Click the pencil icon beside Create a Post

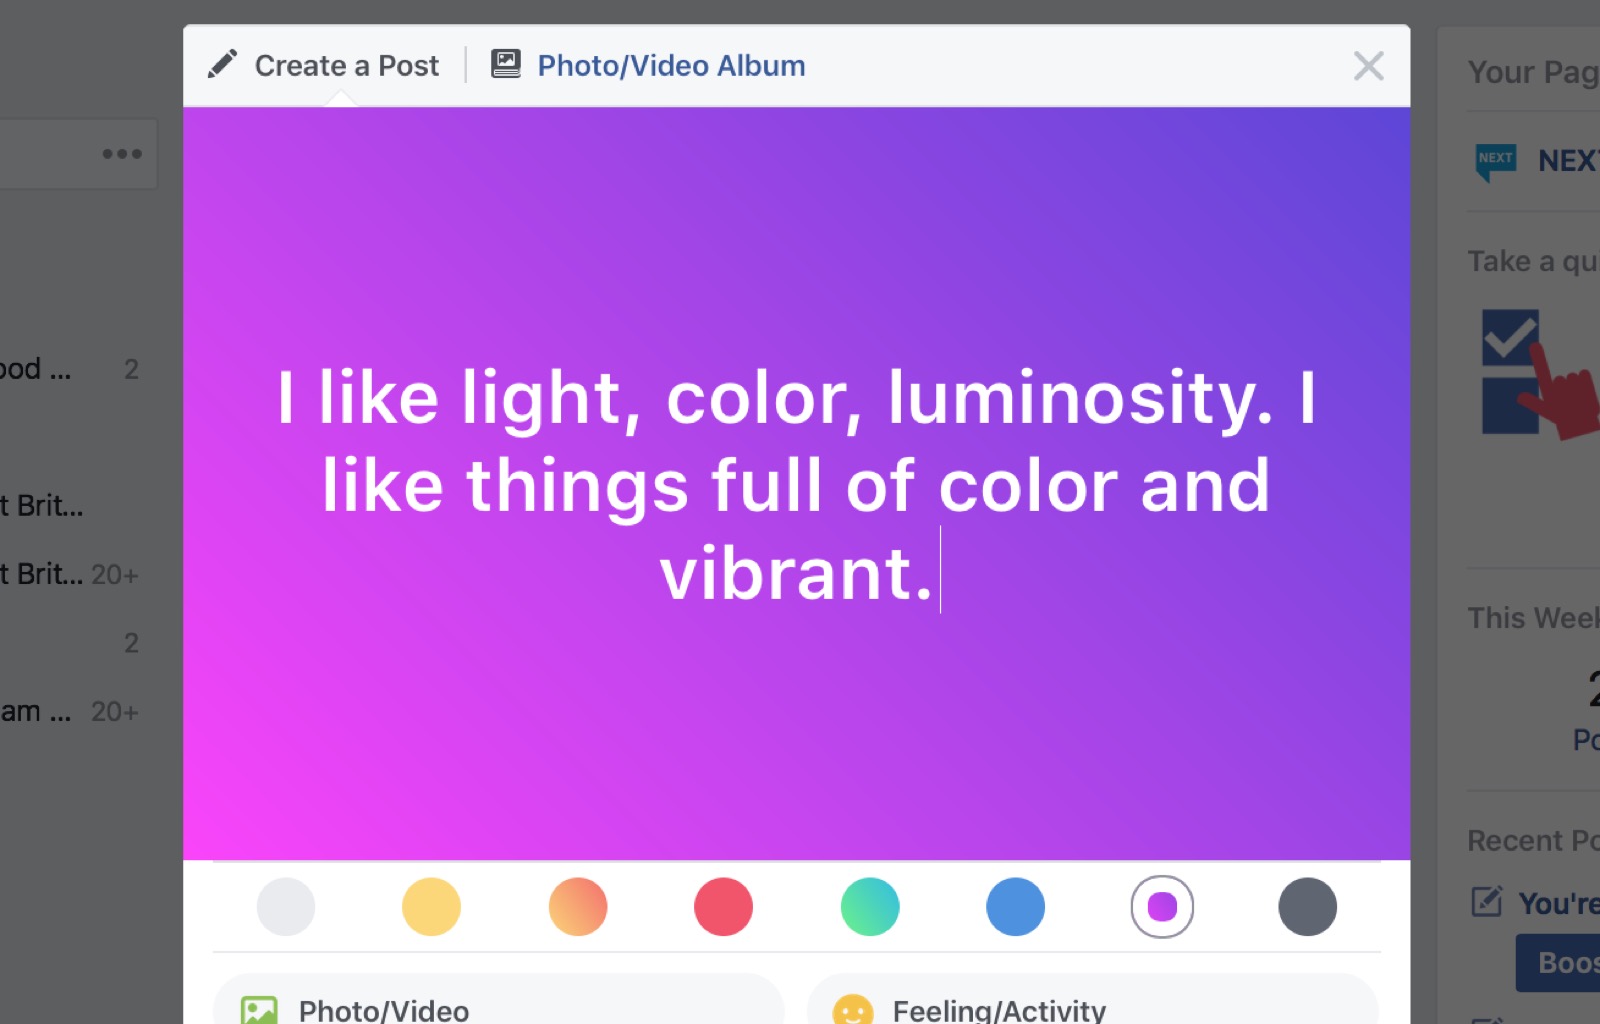(x=222, y=64)
